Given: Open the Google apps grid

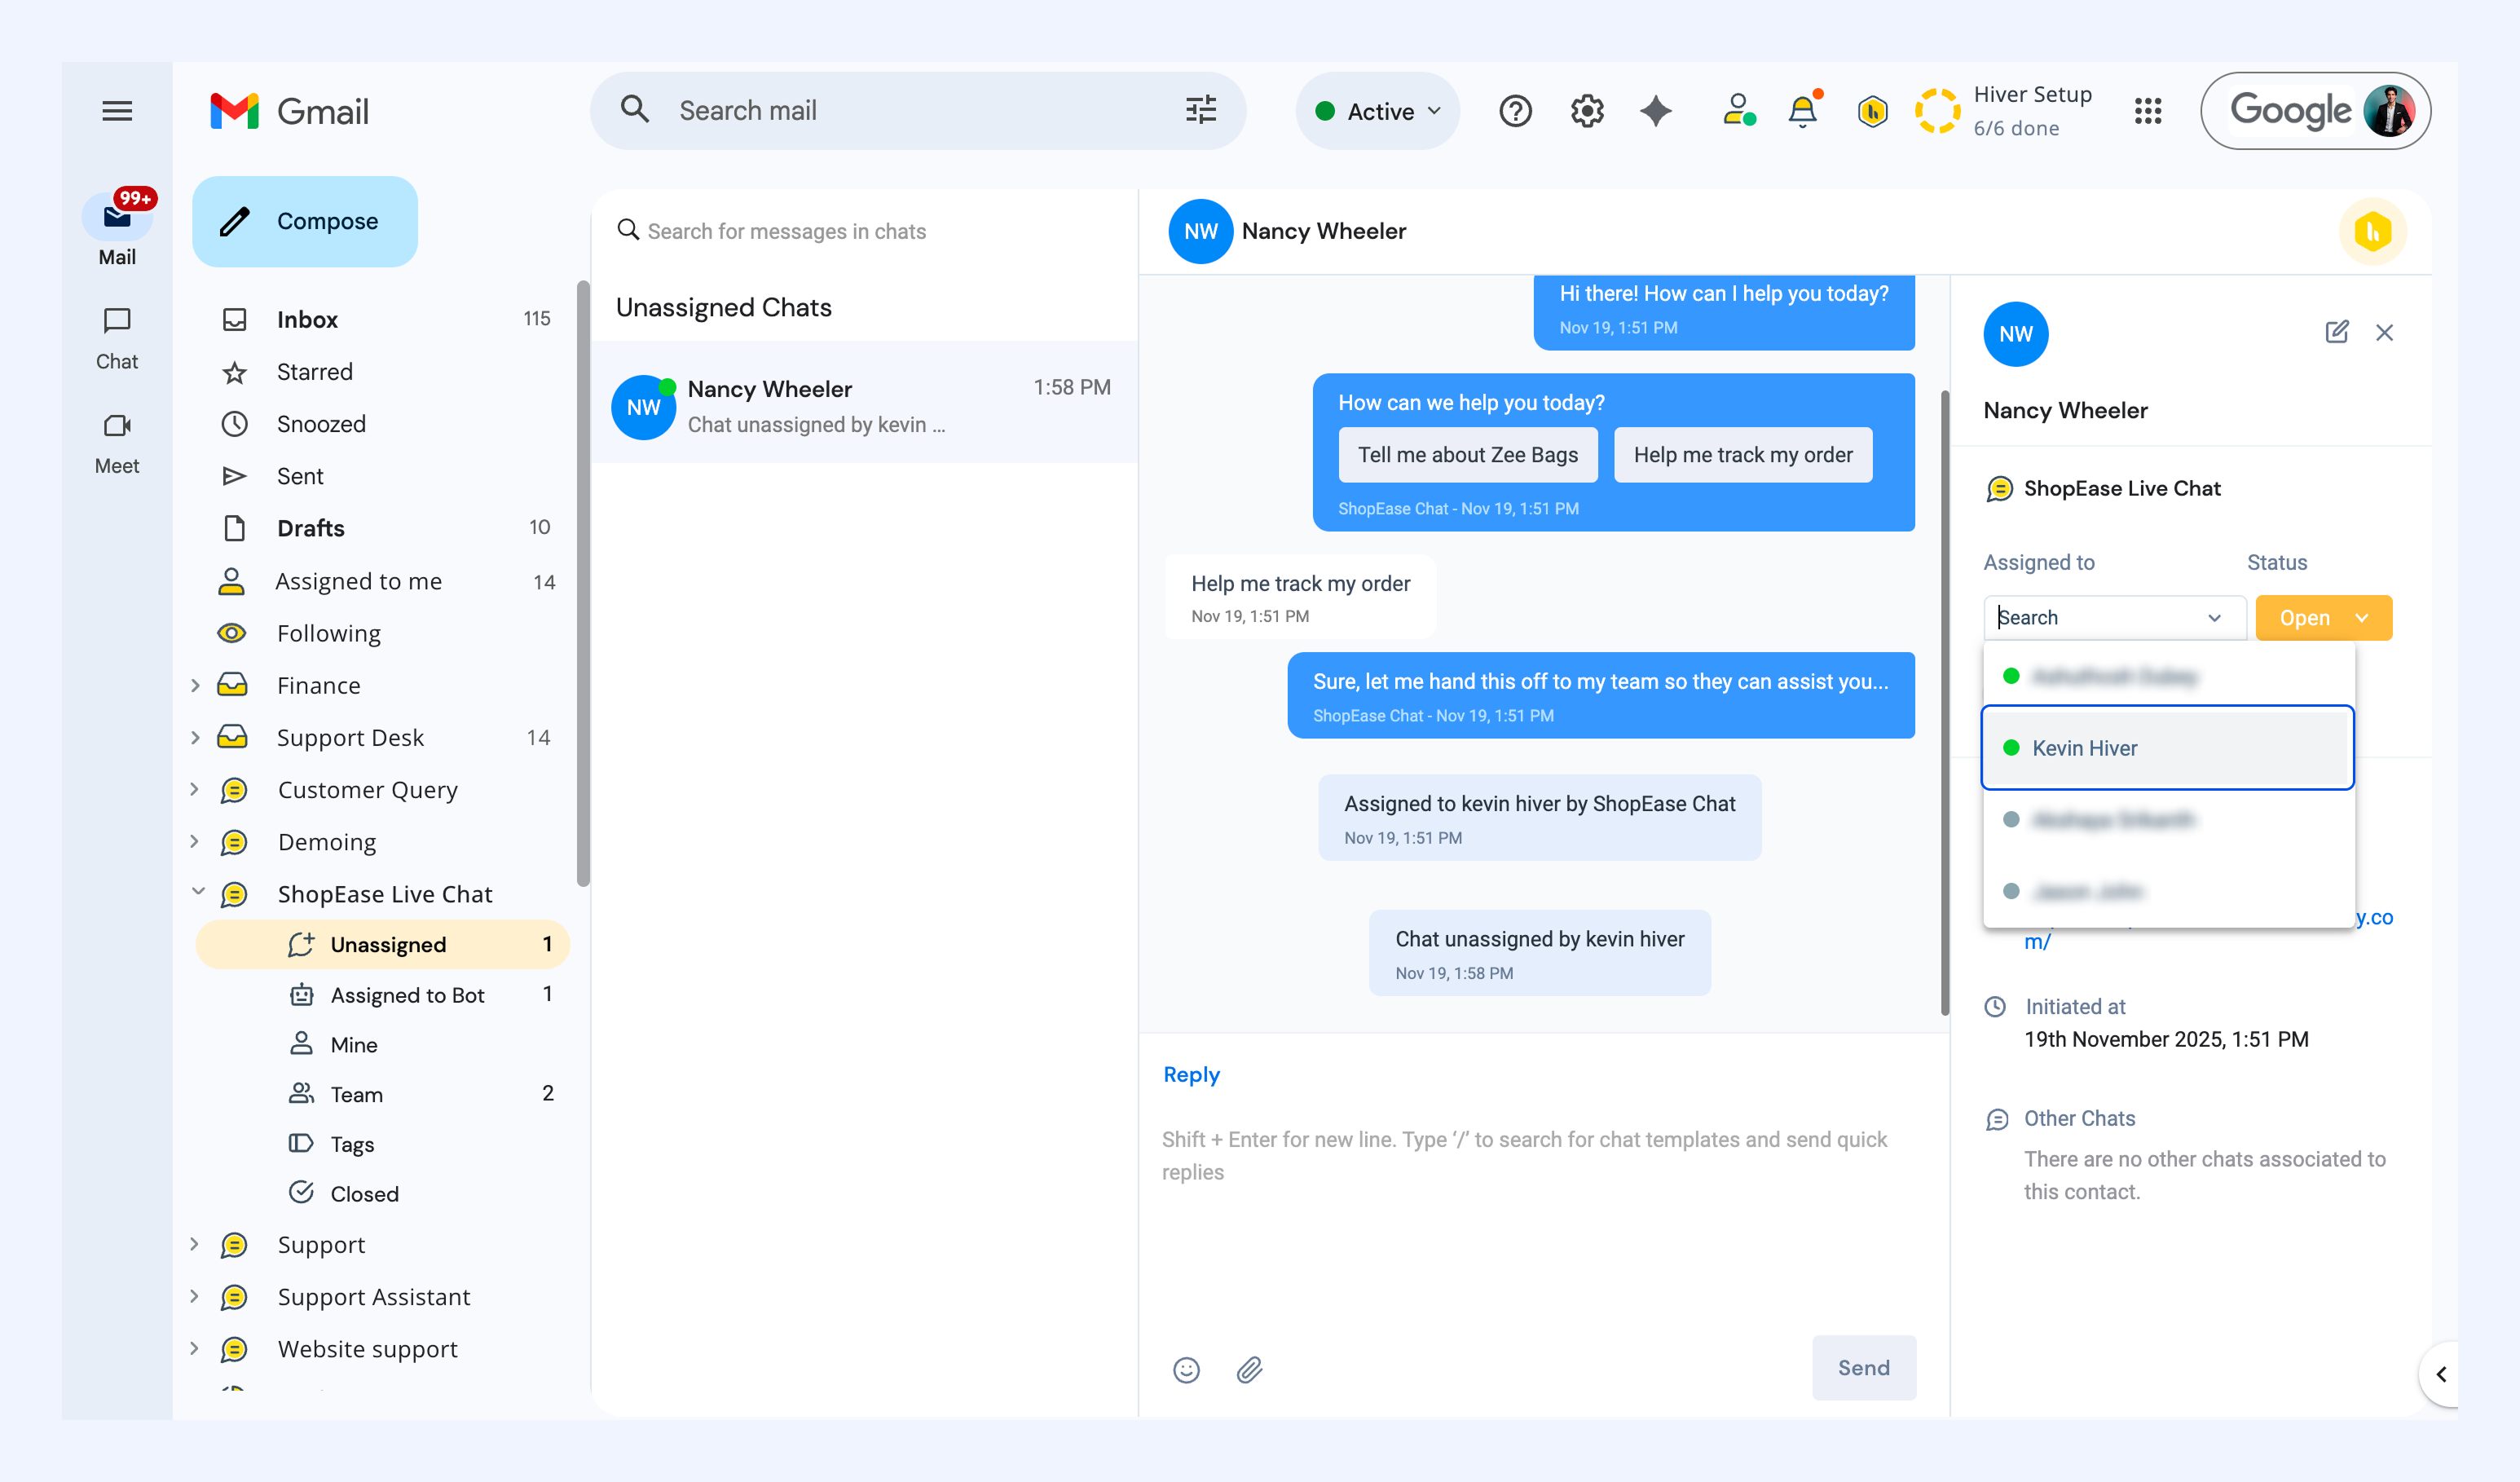Looking at the screenshot, I should pyautogui.click(x=2148, y=111).
